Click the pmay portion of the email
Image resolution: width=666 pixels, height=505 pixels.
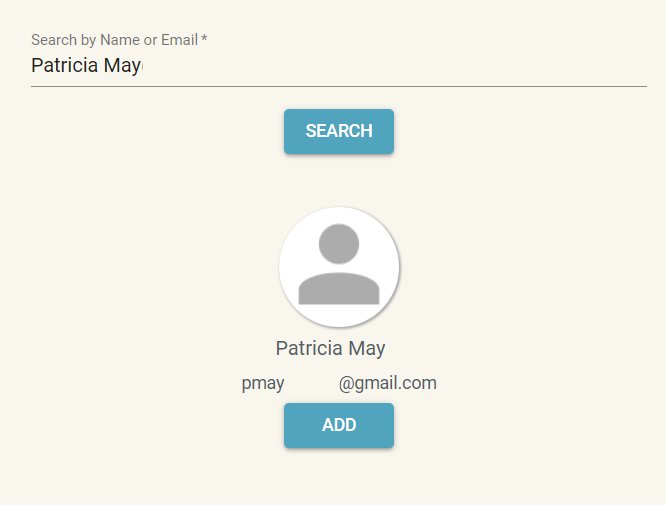(x=263, y=384)
